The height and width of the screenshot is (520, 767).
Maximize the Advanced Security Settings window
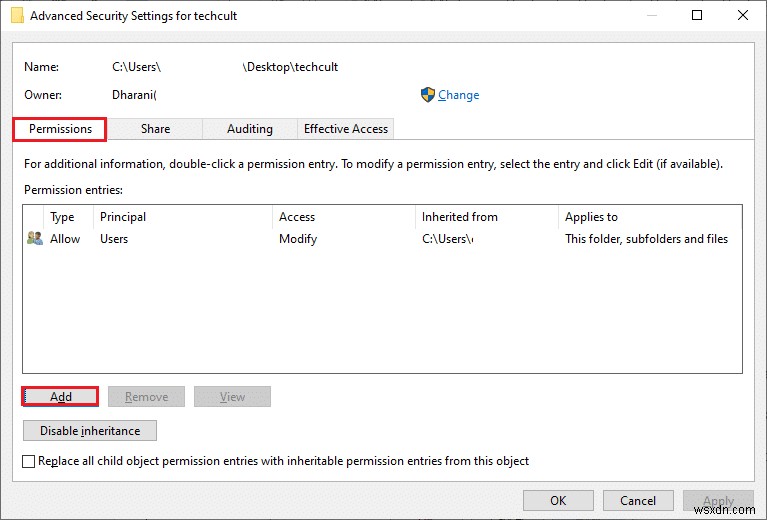point(697,15)
